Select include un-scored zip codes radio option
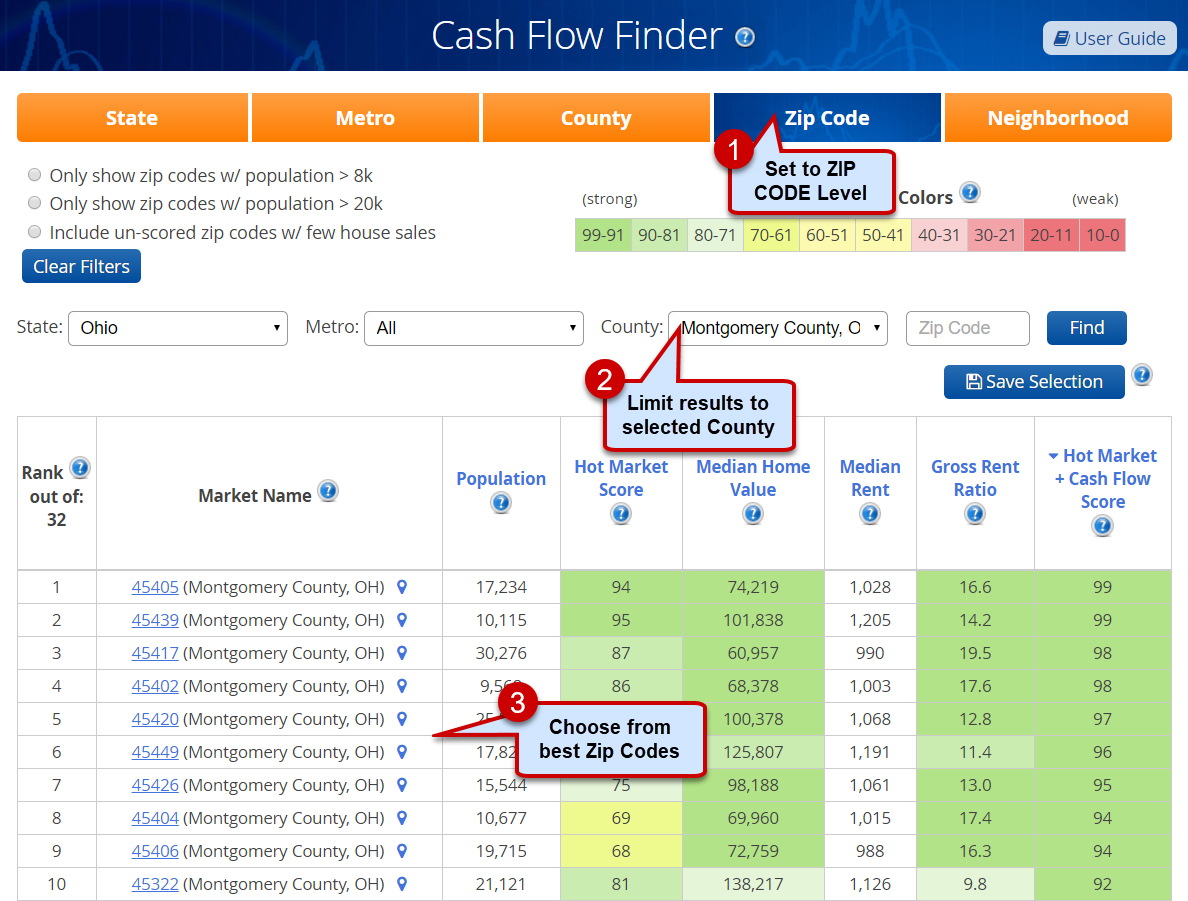Image resolution: width=1188 pixels, height=901 pixels. pos(34,232)
